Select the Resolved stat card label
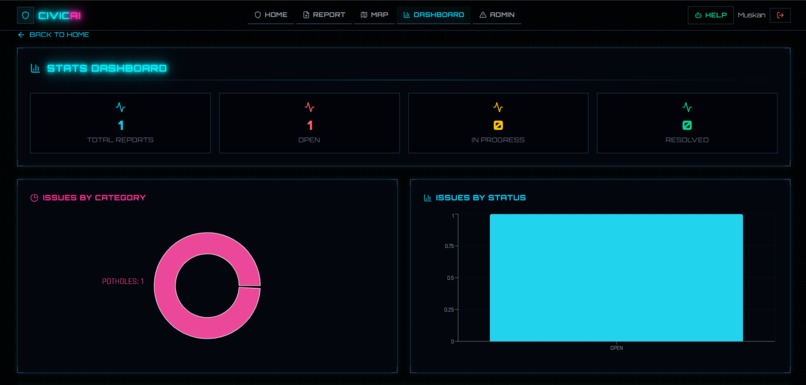This screenshot has height=385, width=806. pos(687,140)
